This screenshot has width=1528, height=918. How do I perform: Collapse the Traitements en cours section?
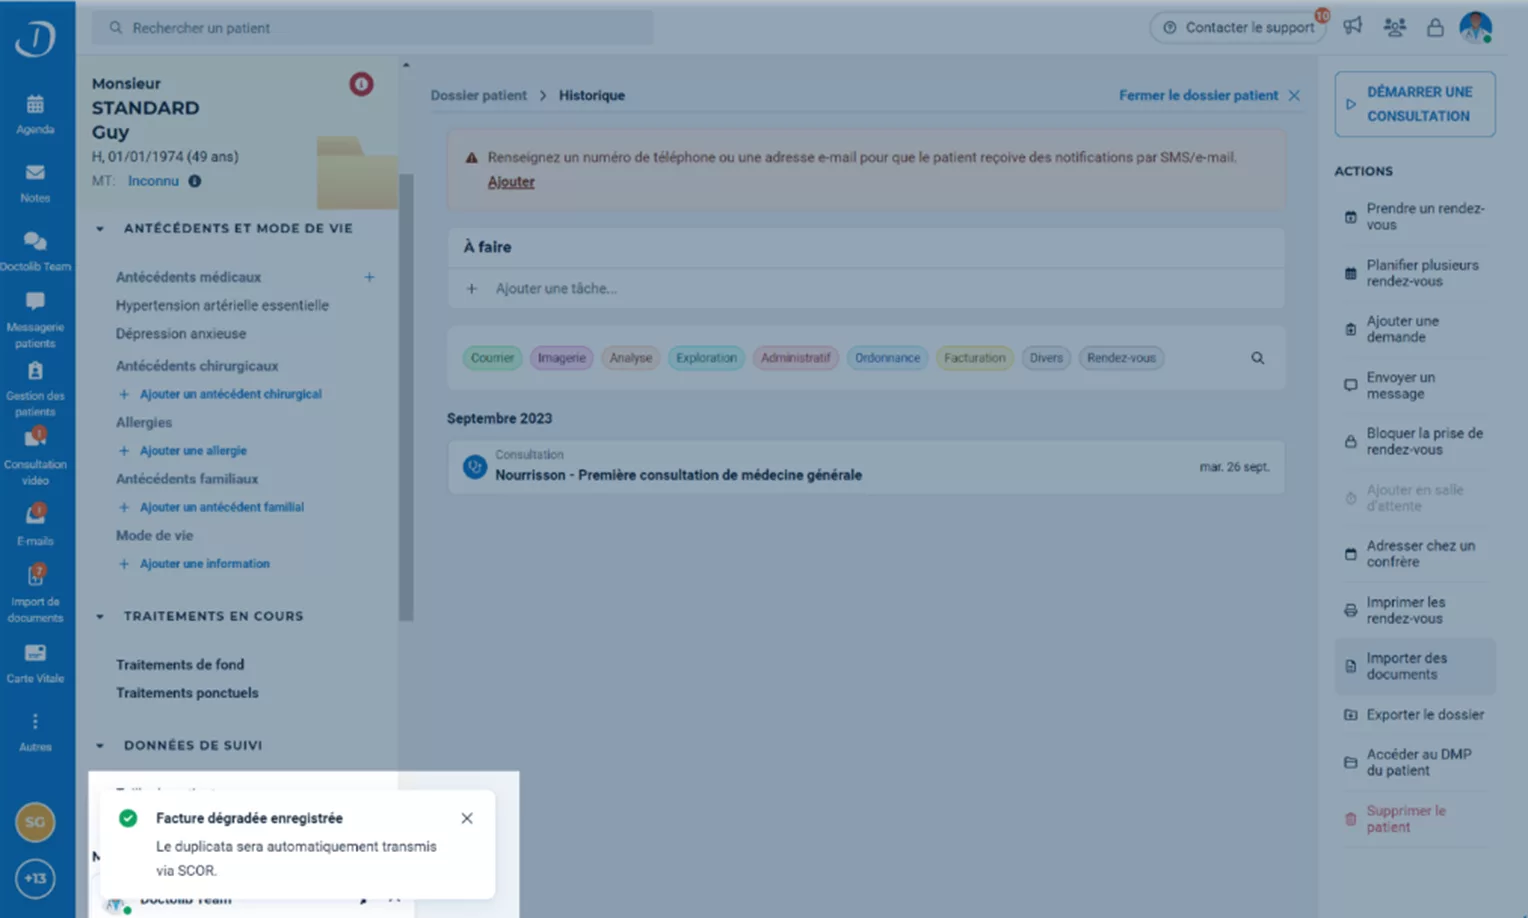click(100, 617)
